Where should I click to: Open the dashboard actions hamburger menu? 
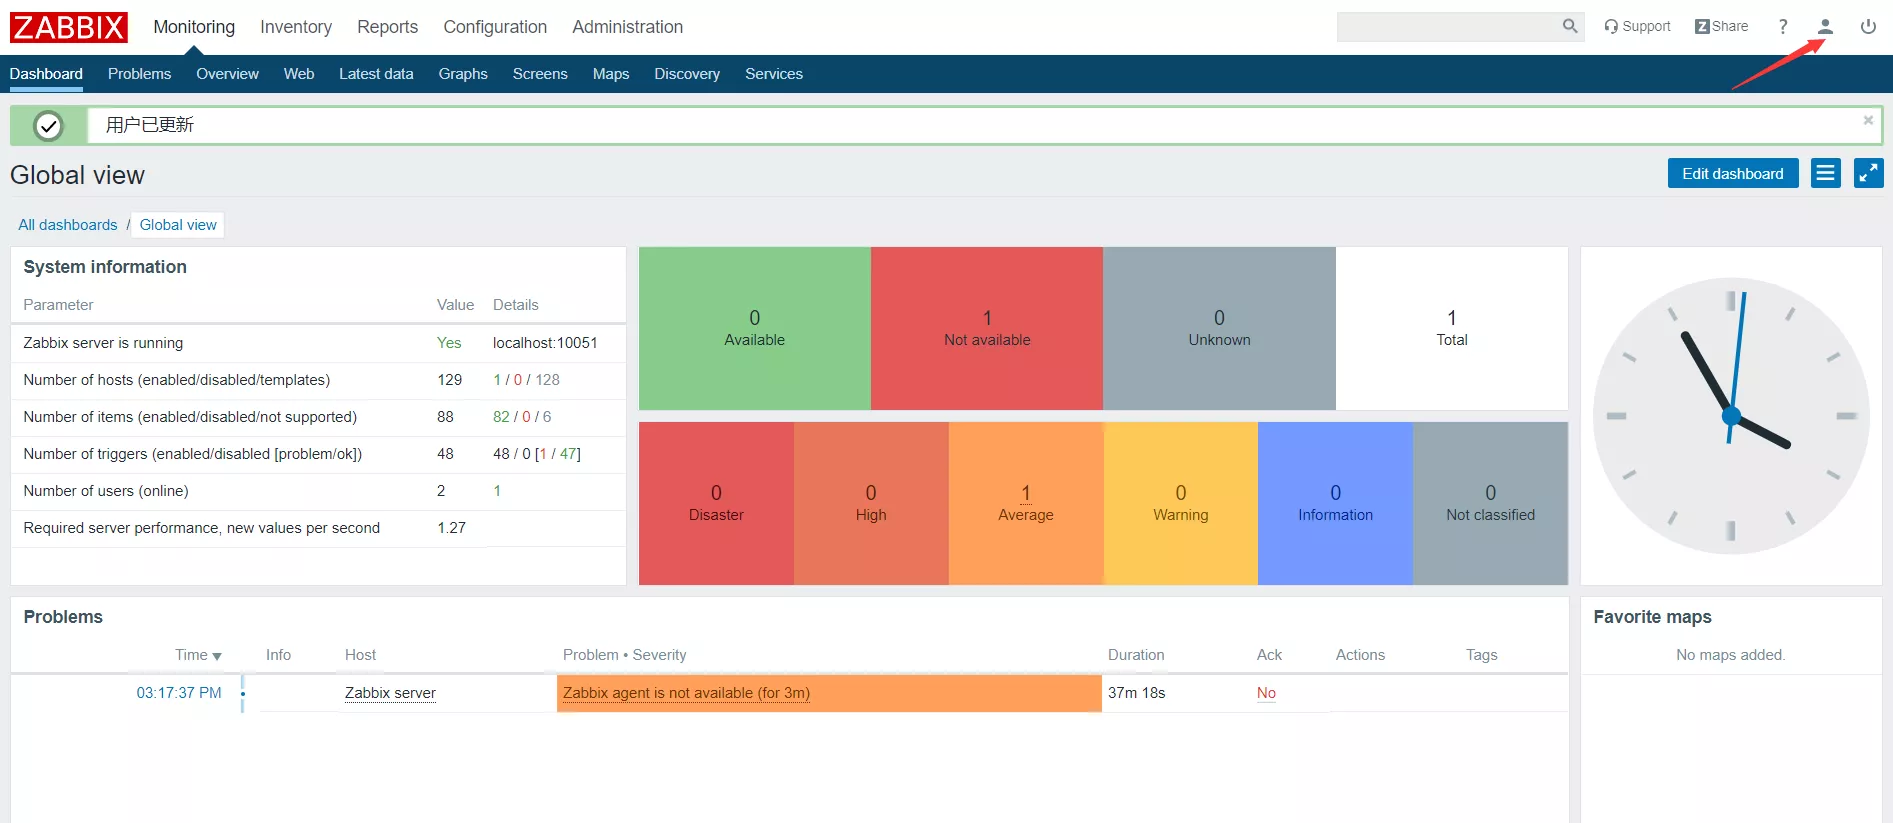1825,173
